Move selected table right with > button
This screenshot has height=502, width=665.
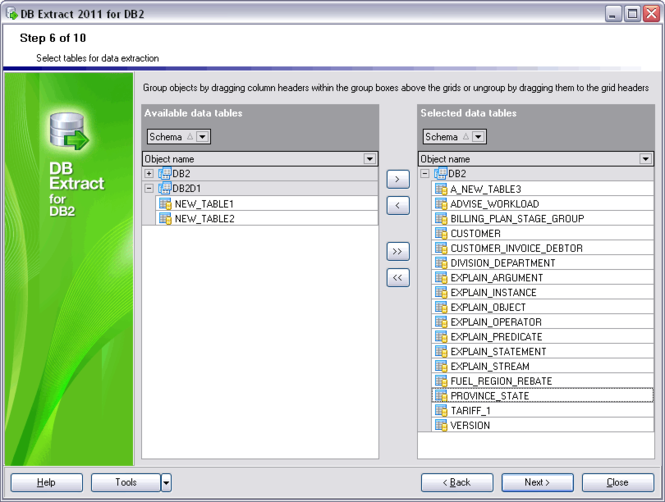(398, 179)
